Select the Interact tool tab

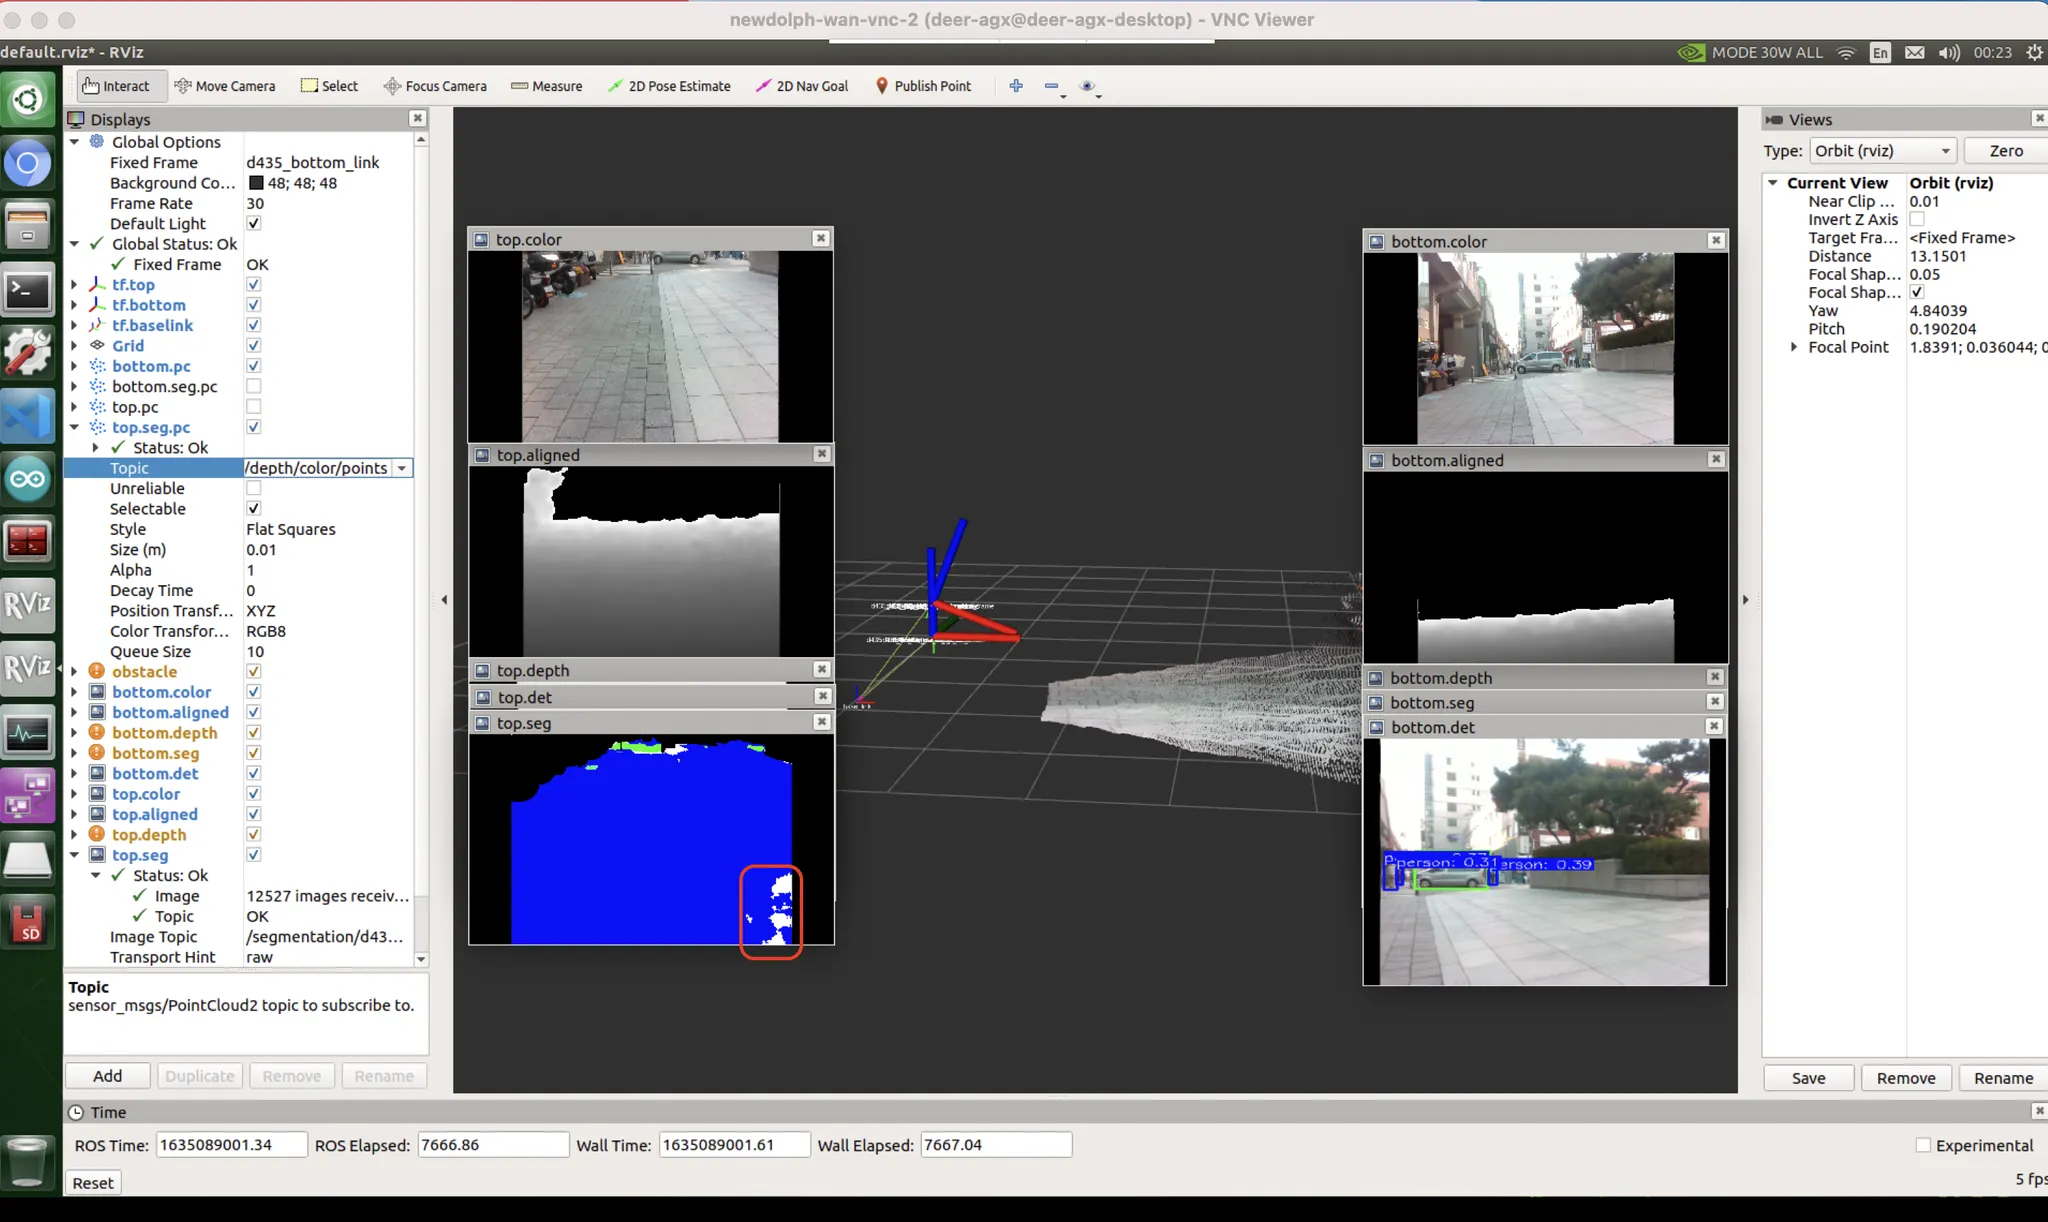[x=116, y=86]
